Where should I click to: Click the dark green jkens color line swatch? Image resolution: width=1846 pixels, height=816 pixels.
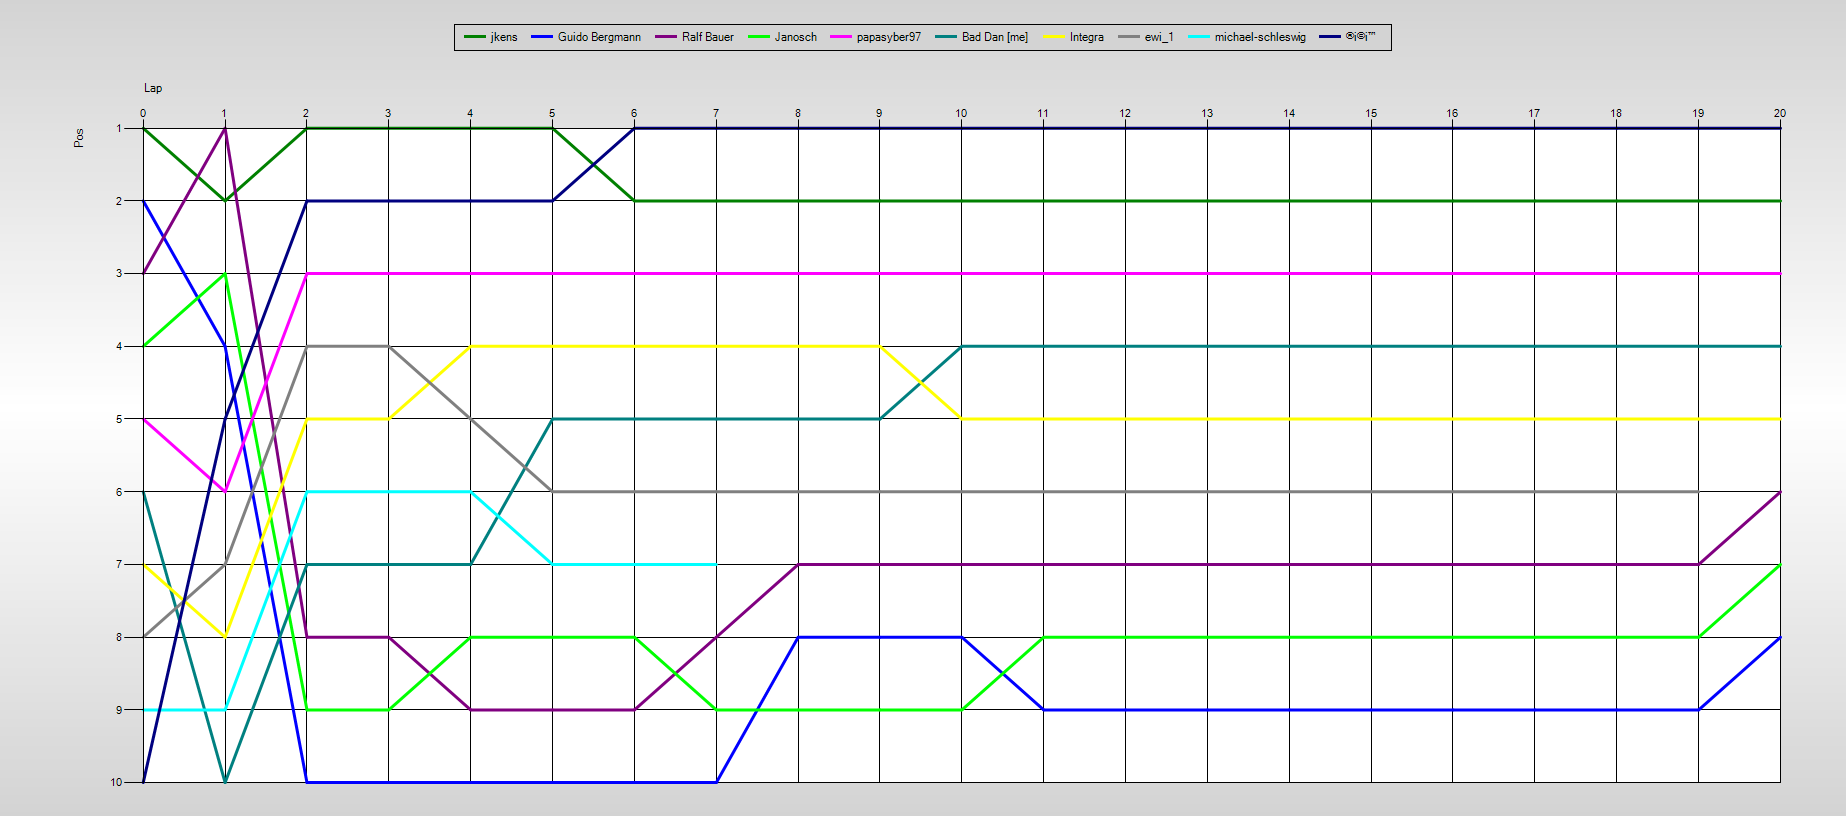(475, 37)
